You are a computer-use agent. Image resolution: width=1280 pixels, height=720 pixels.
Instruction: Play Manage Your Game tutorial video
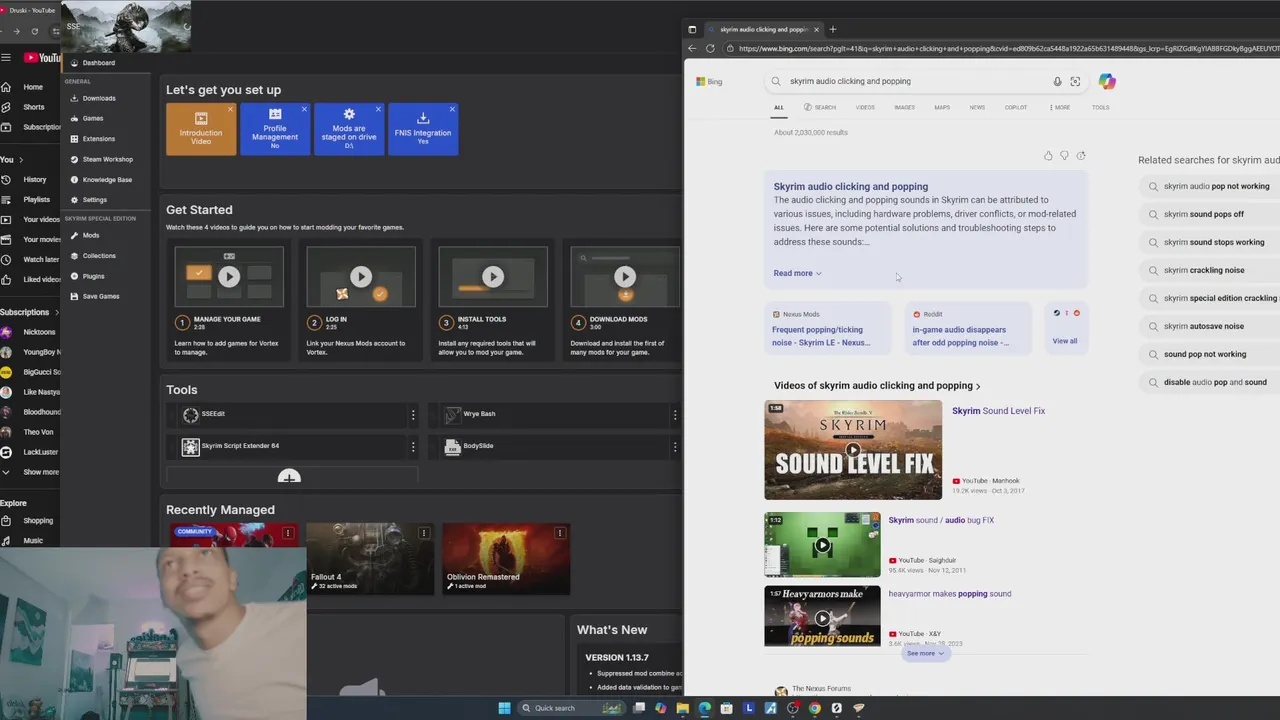tap(229, 277)
